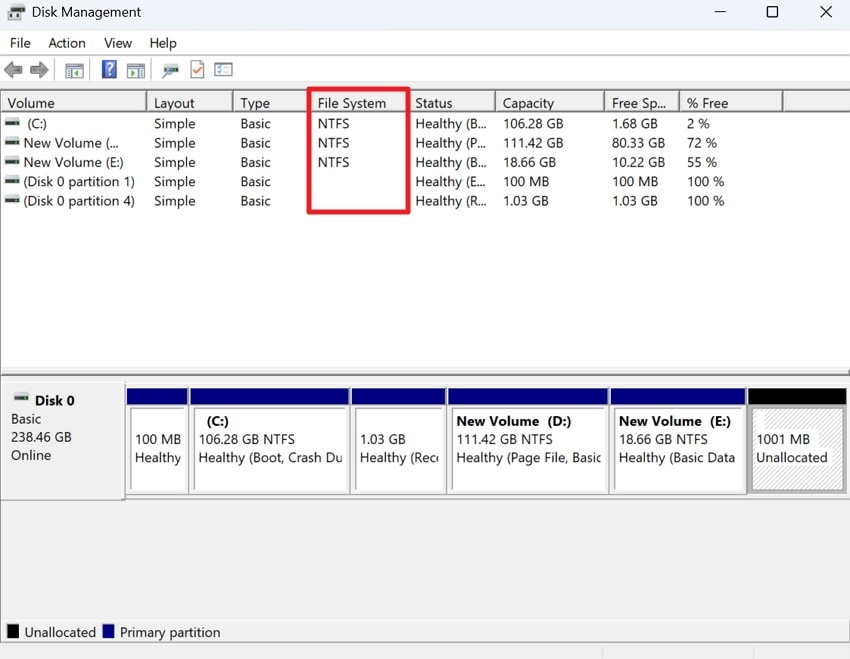Image resolution: width=850 pixels, height=659 pixels.
Task: Click the 55 % free cell
Action: [701, 163]
